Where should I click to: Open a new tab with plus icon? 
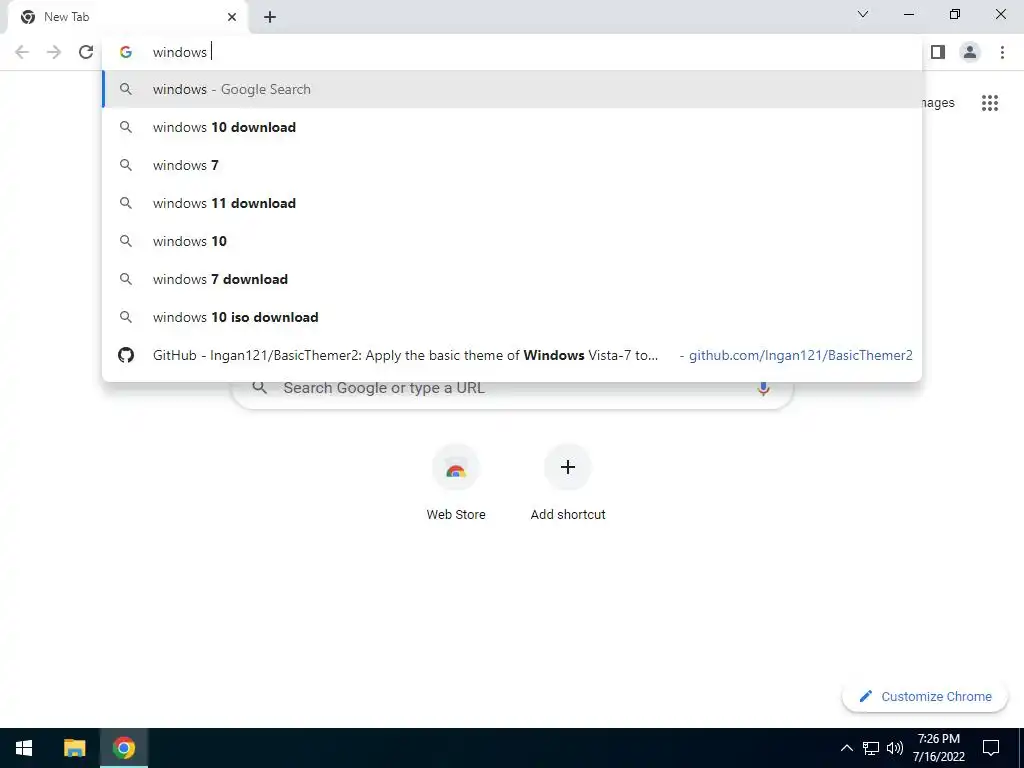(270, 17)
